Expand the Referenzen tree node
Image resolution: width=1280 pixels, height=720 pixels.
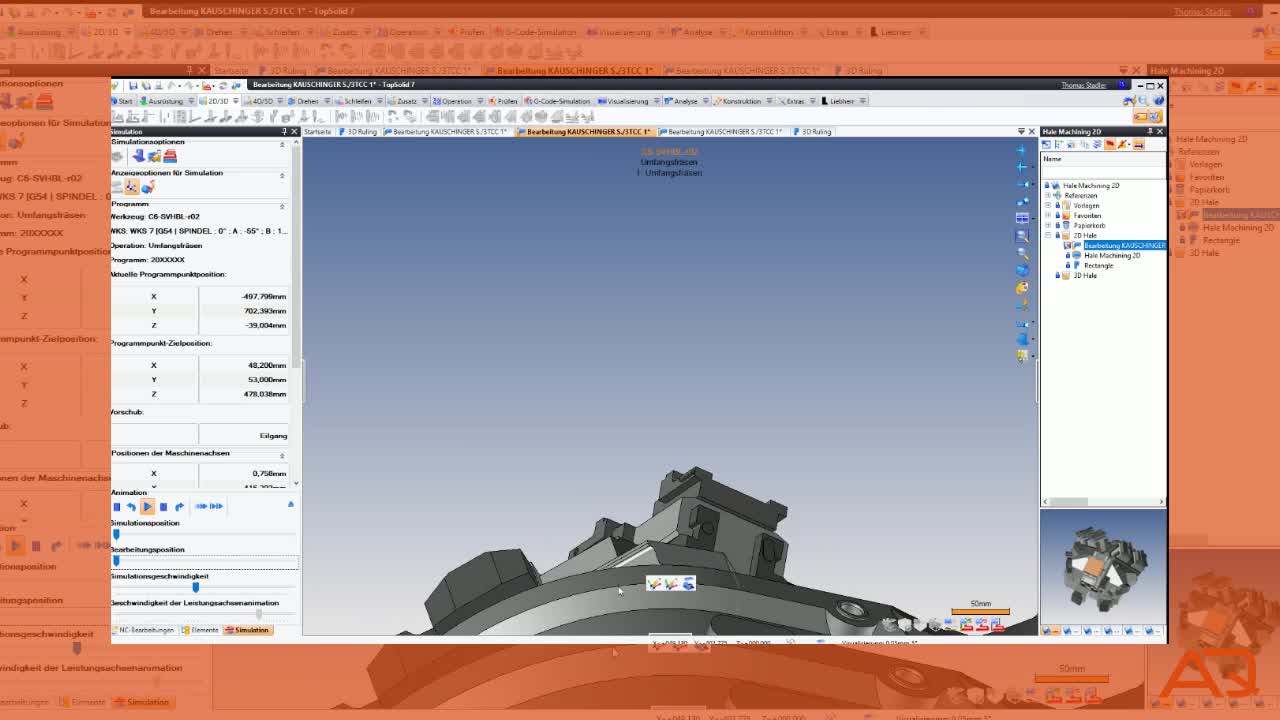1048,195
